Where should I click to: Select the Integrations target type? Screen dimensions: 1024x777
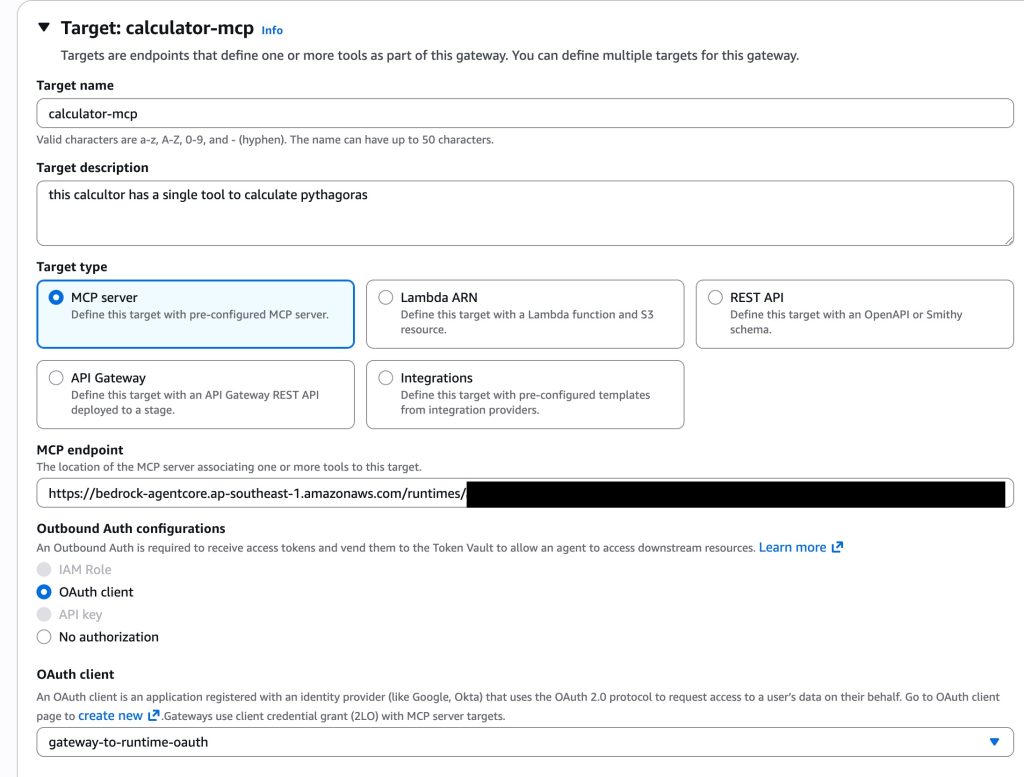[x=386, y=378]
